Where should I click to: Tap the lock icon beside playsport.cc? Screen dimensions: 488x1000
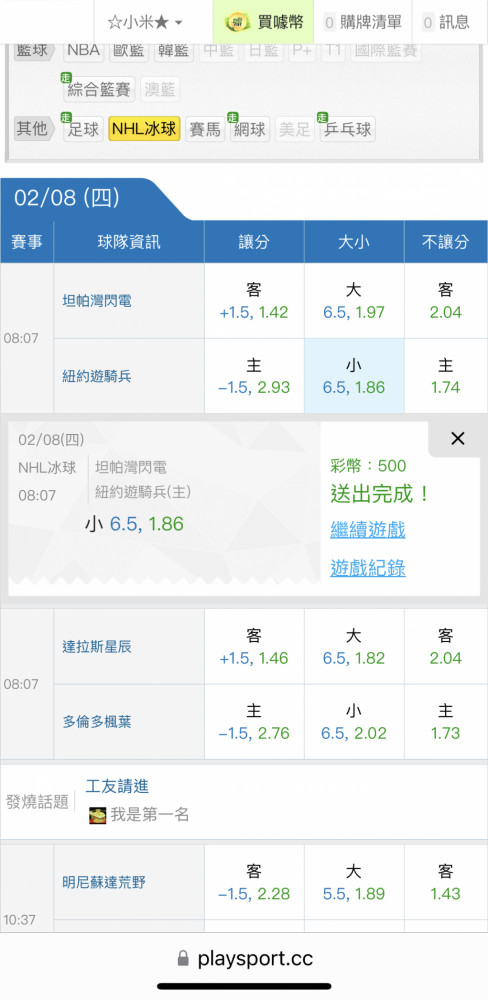coord(183,959)
